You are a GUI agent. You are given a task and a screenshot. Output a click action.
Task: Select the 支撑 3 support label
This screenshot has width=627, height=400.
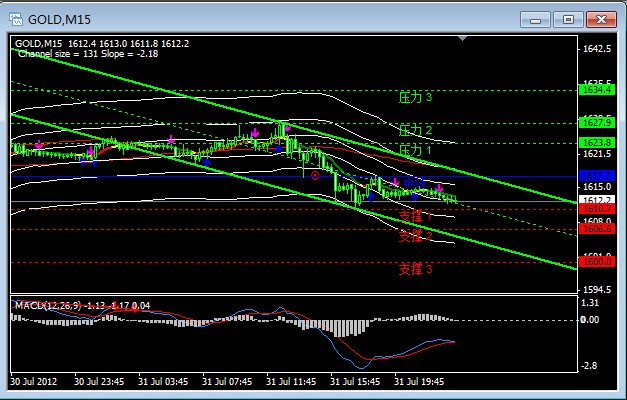[415, 269]
